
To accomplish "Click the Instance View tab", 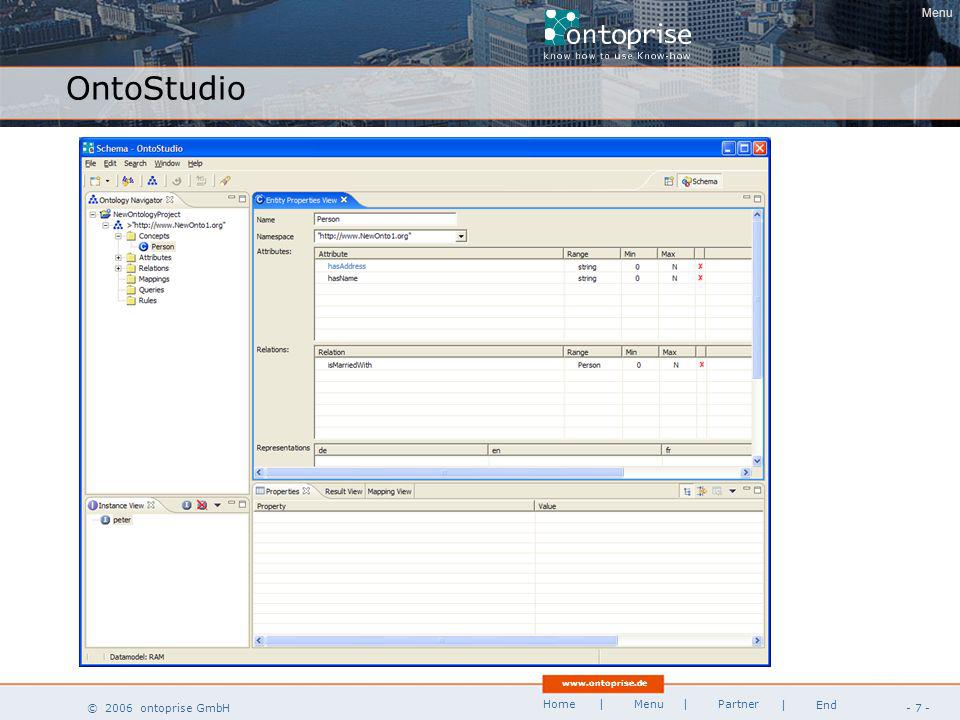I will point(121,505).
